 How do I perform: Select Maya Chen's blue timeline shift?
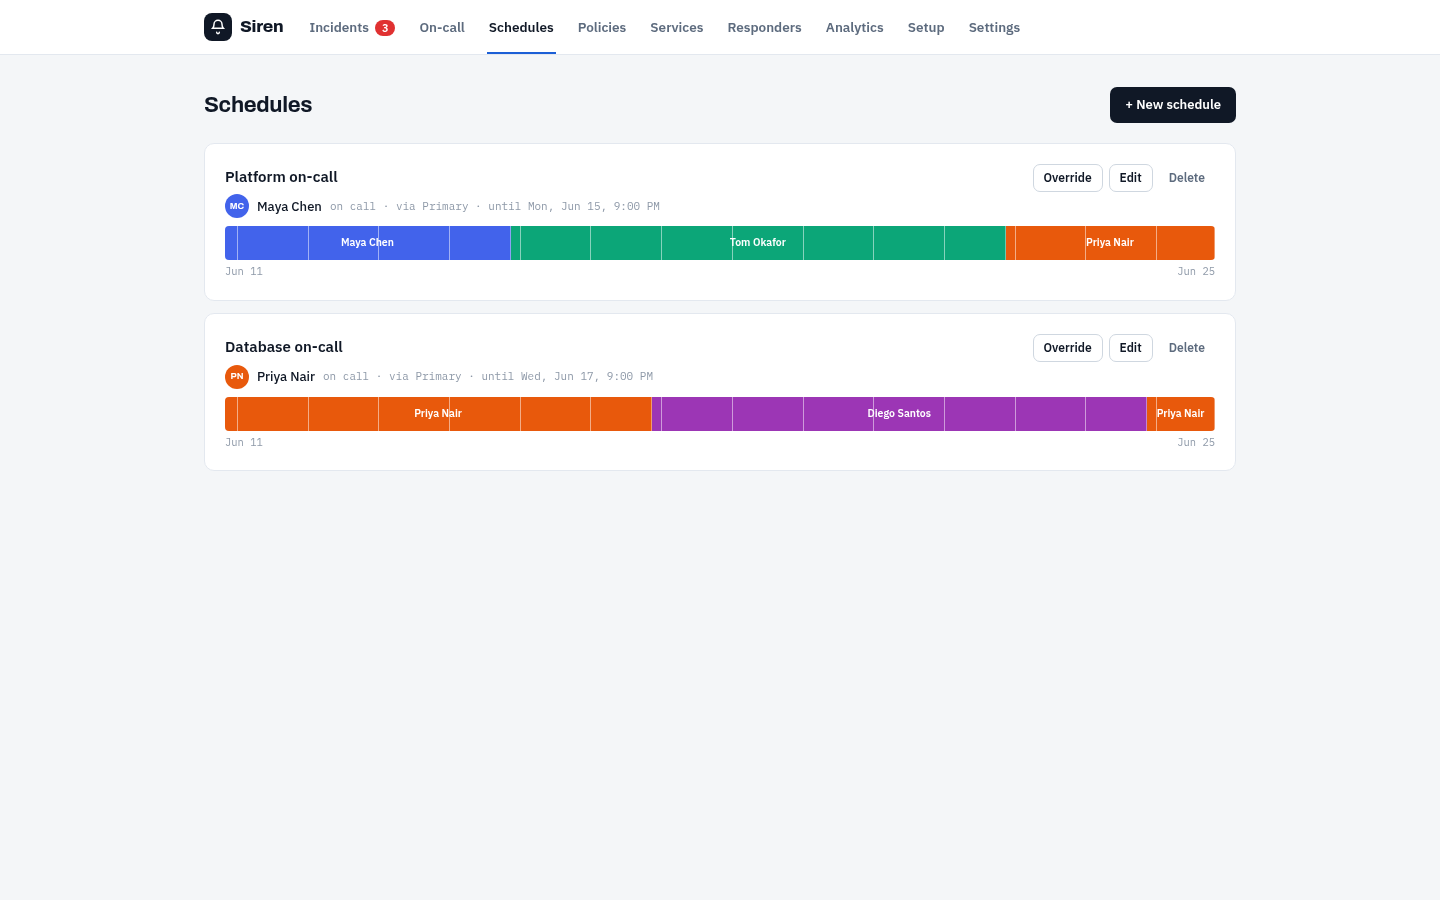(367, 243)
